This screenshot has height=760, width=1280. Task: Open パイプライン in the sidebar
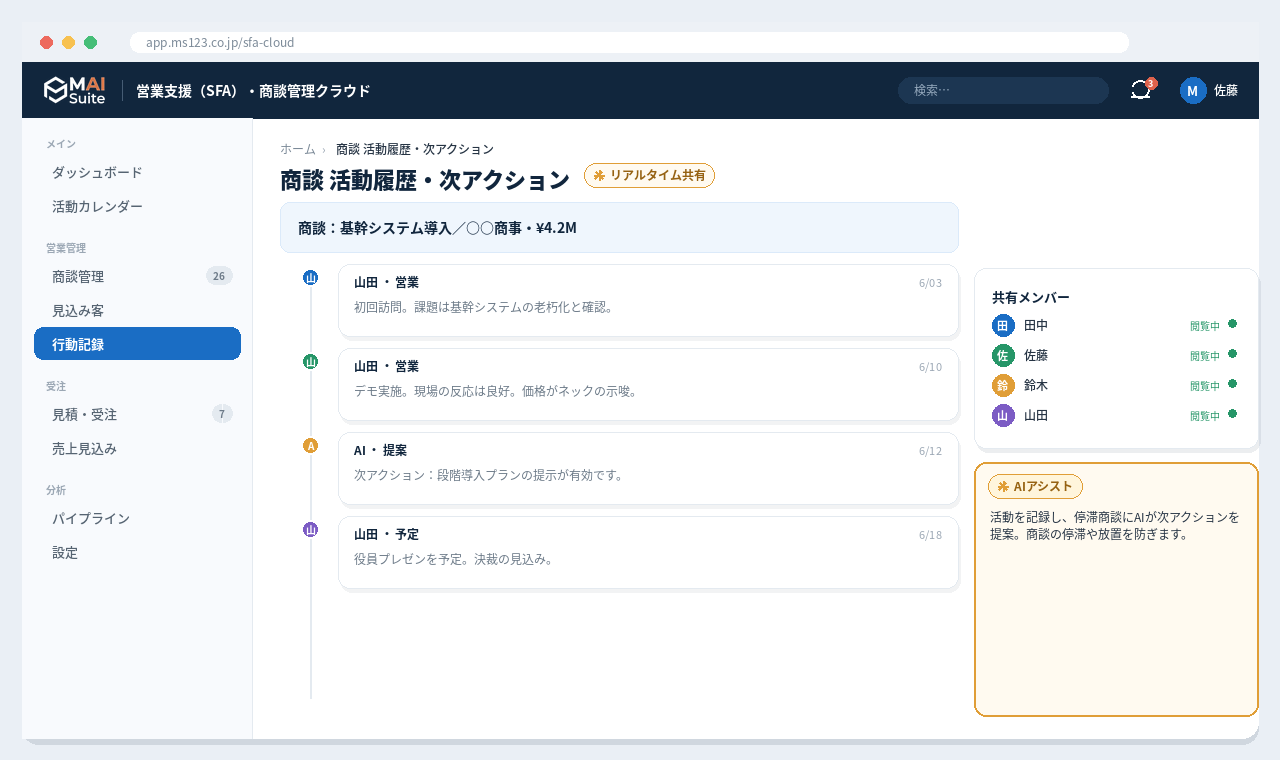click(137, 518)
